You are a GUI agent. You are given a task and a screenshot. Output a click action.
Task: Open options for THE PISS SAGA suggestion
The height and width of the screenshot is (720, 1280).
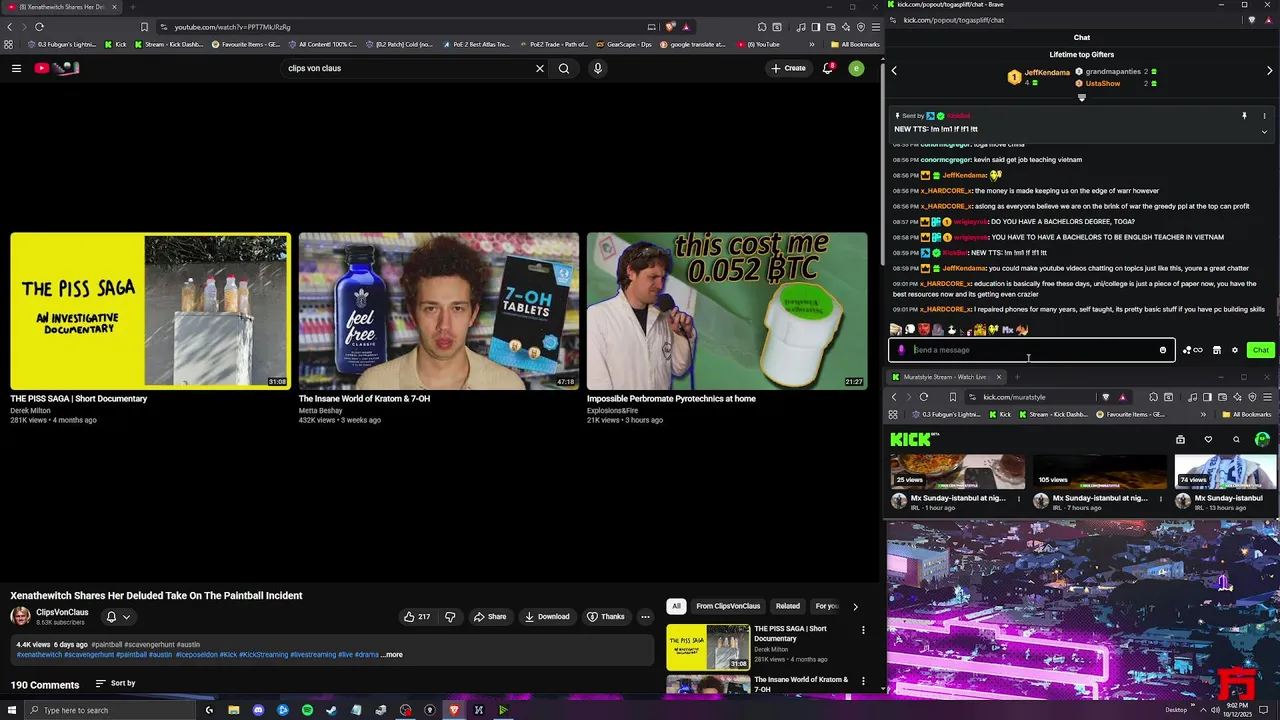point(863,630)
